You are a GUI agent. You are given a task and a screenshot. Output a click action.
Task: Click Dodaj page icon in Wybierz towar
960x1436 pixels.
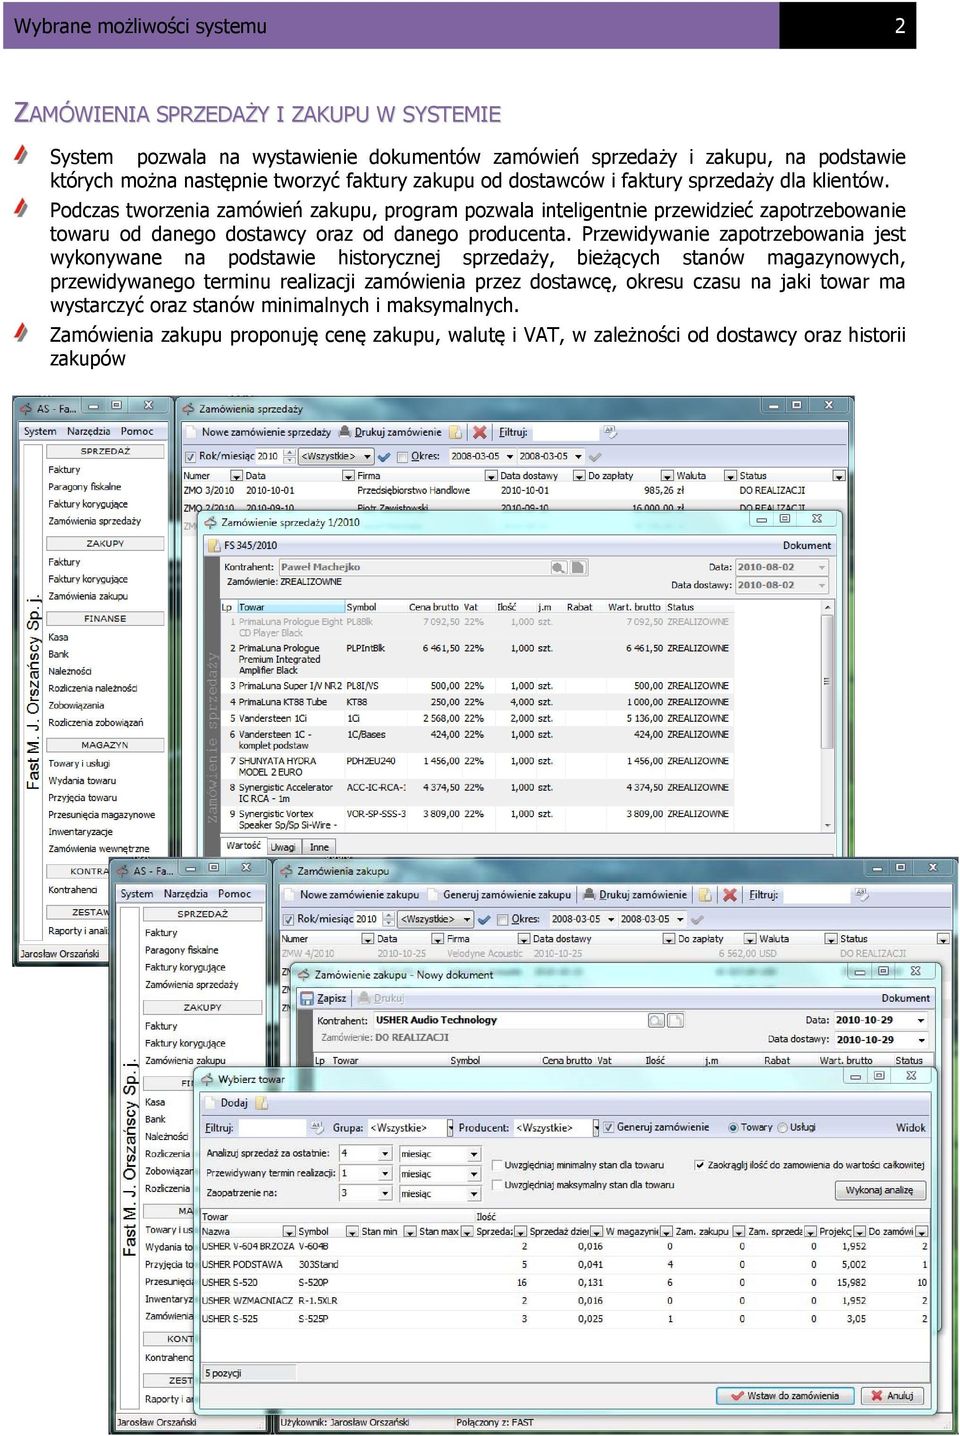[x=210, y=1103]
